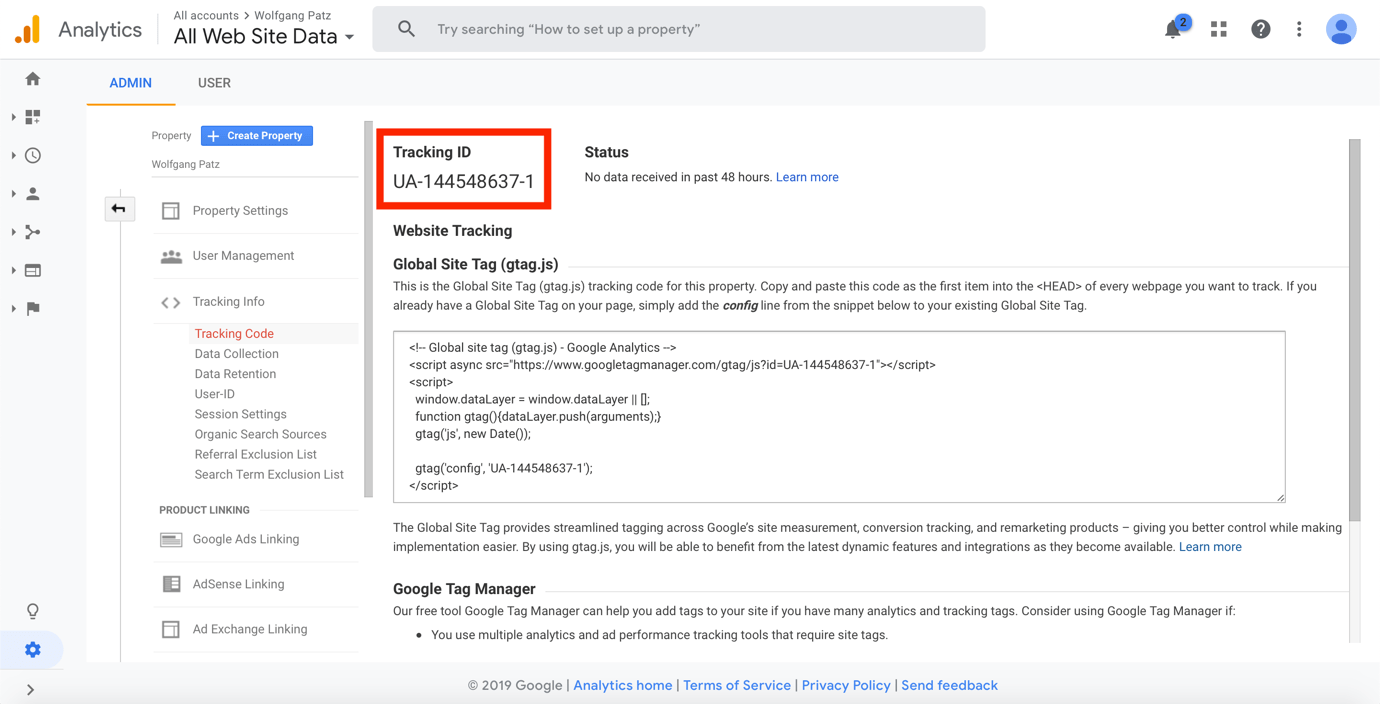Select Session Settings menu item
Image resolution: width=1380 pixels, height=704 pixels.
pos(241,414)
